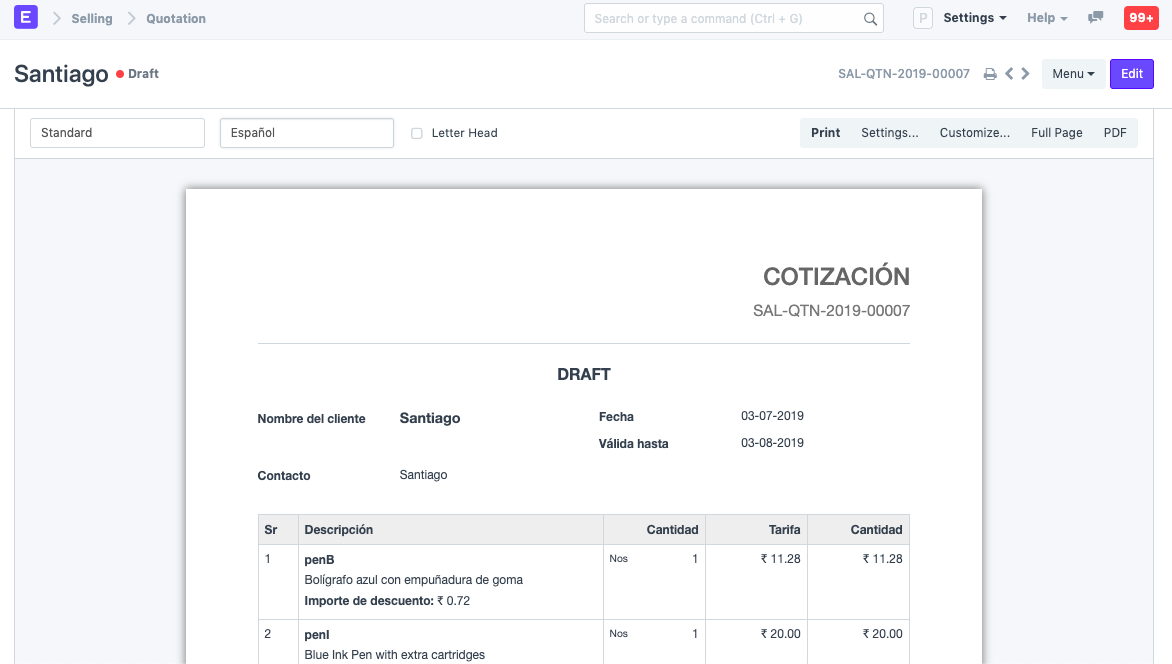Go to next document arrow
1172x664 pixels.
(x=1026, y=74)
